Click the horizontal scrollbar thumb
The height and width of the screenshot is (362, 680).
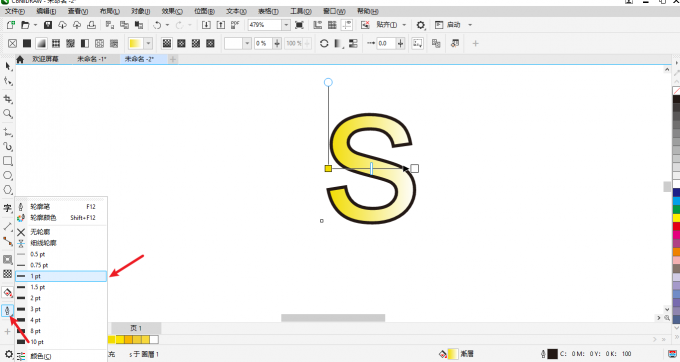click(x=333, y=318)
